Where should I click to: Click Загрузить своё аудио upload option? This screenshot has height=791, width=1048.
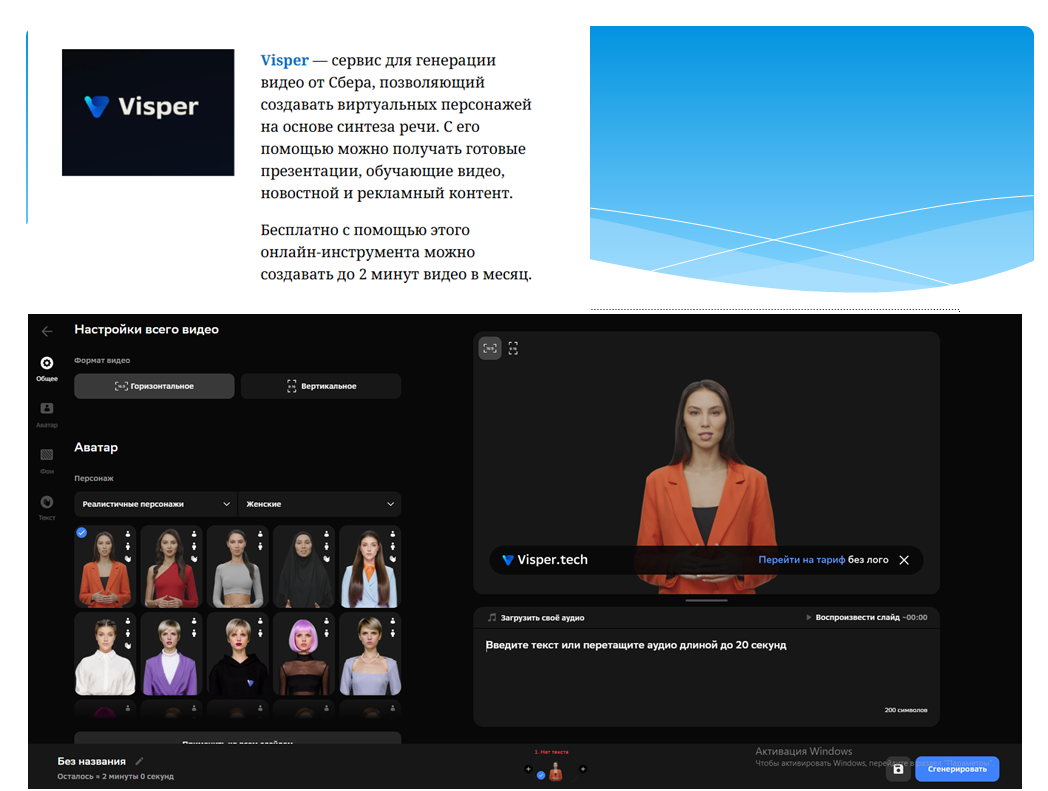[x=536, y=618]
